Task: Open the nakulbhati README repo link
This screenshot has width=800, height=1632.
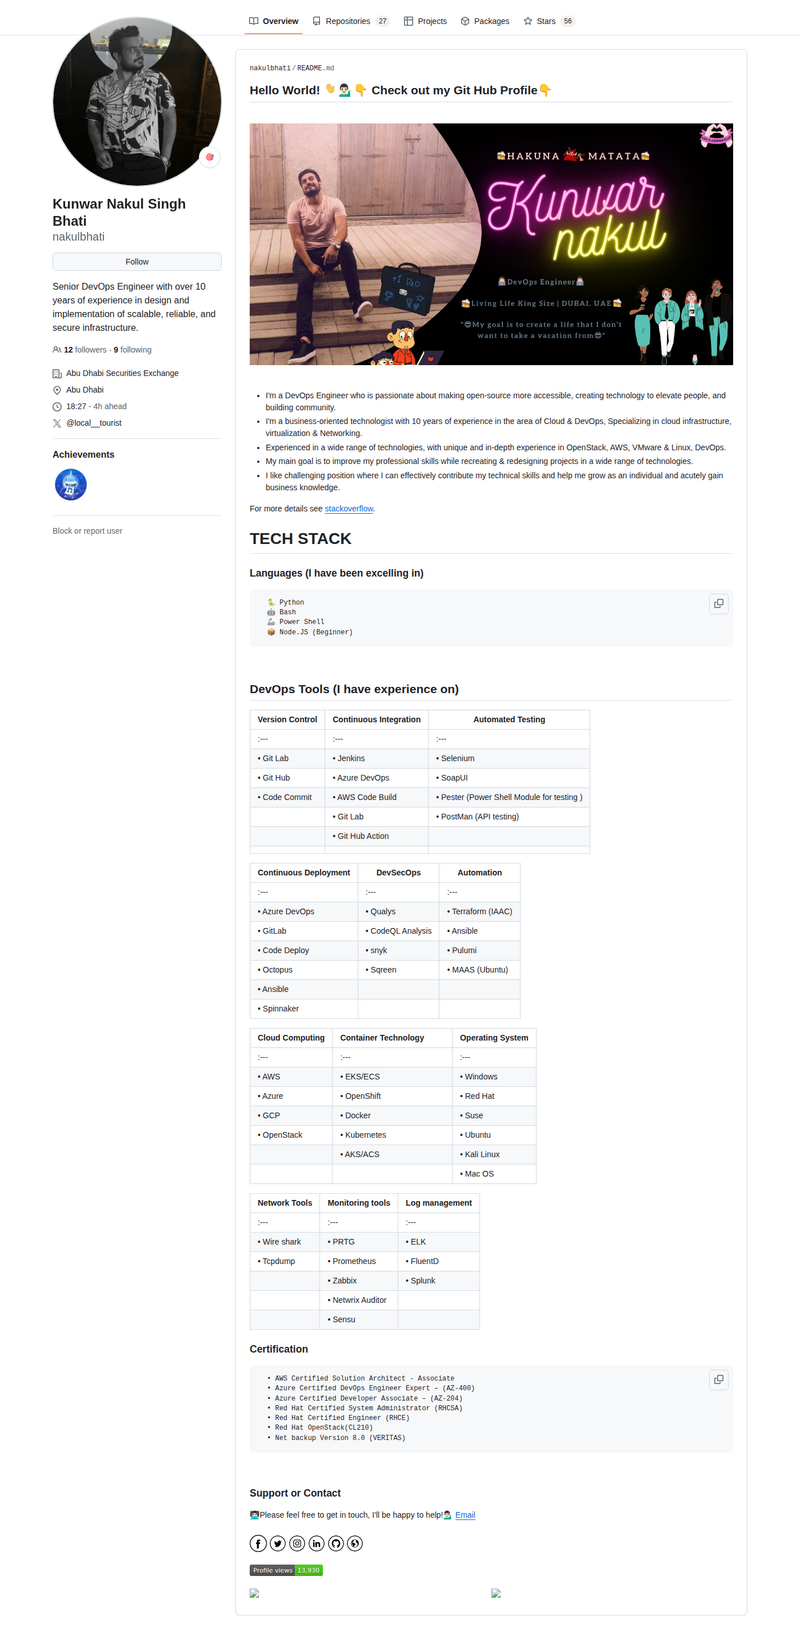Action: (270, 68)
